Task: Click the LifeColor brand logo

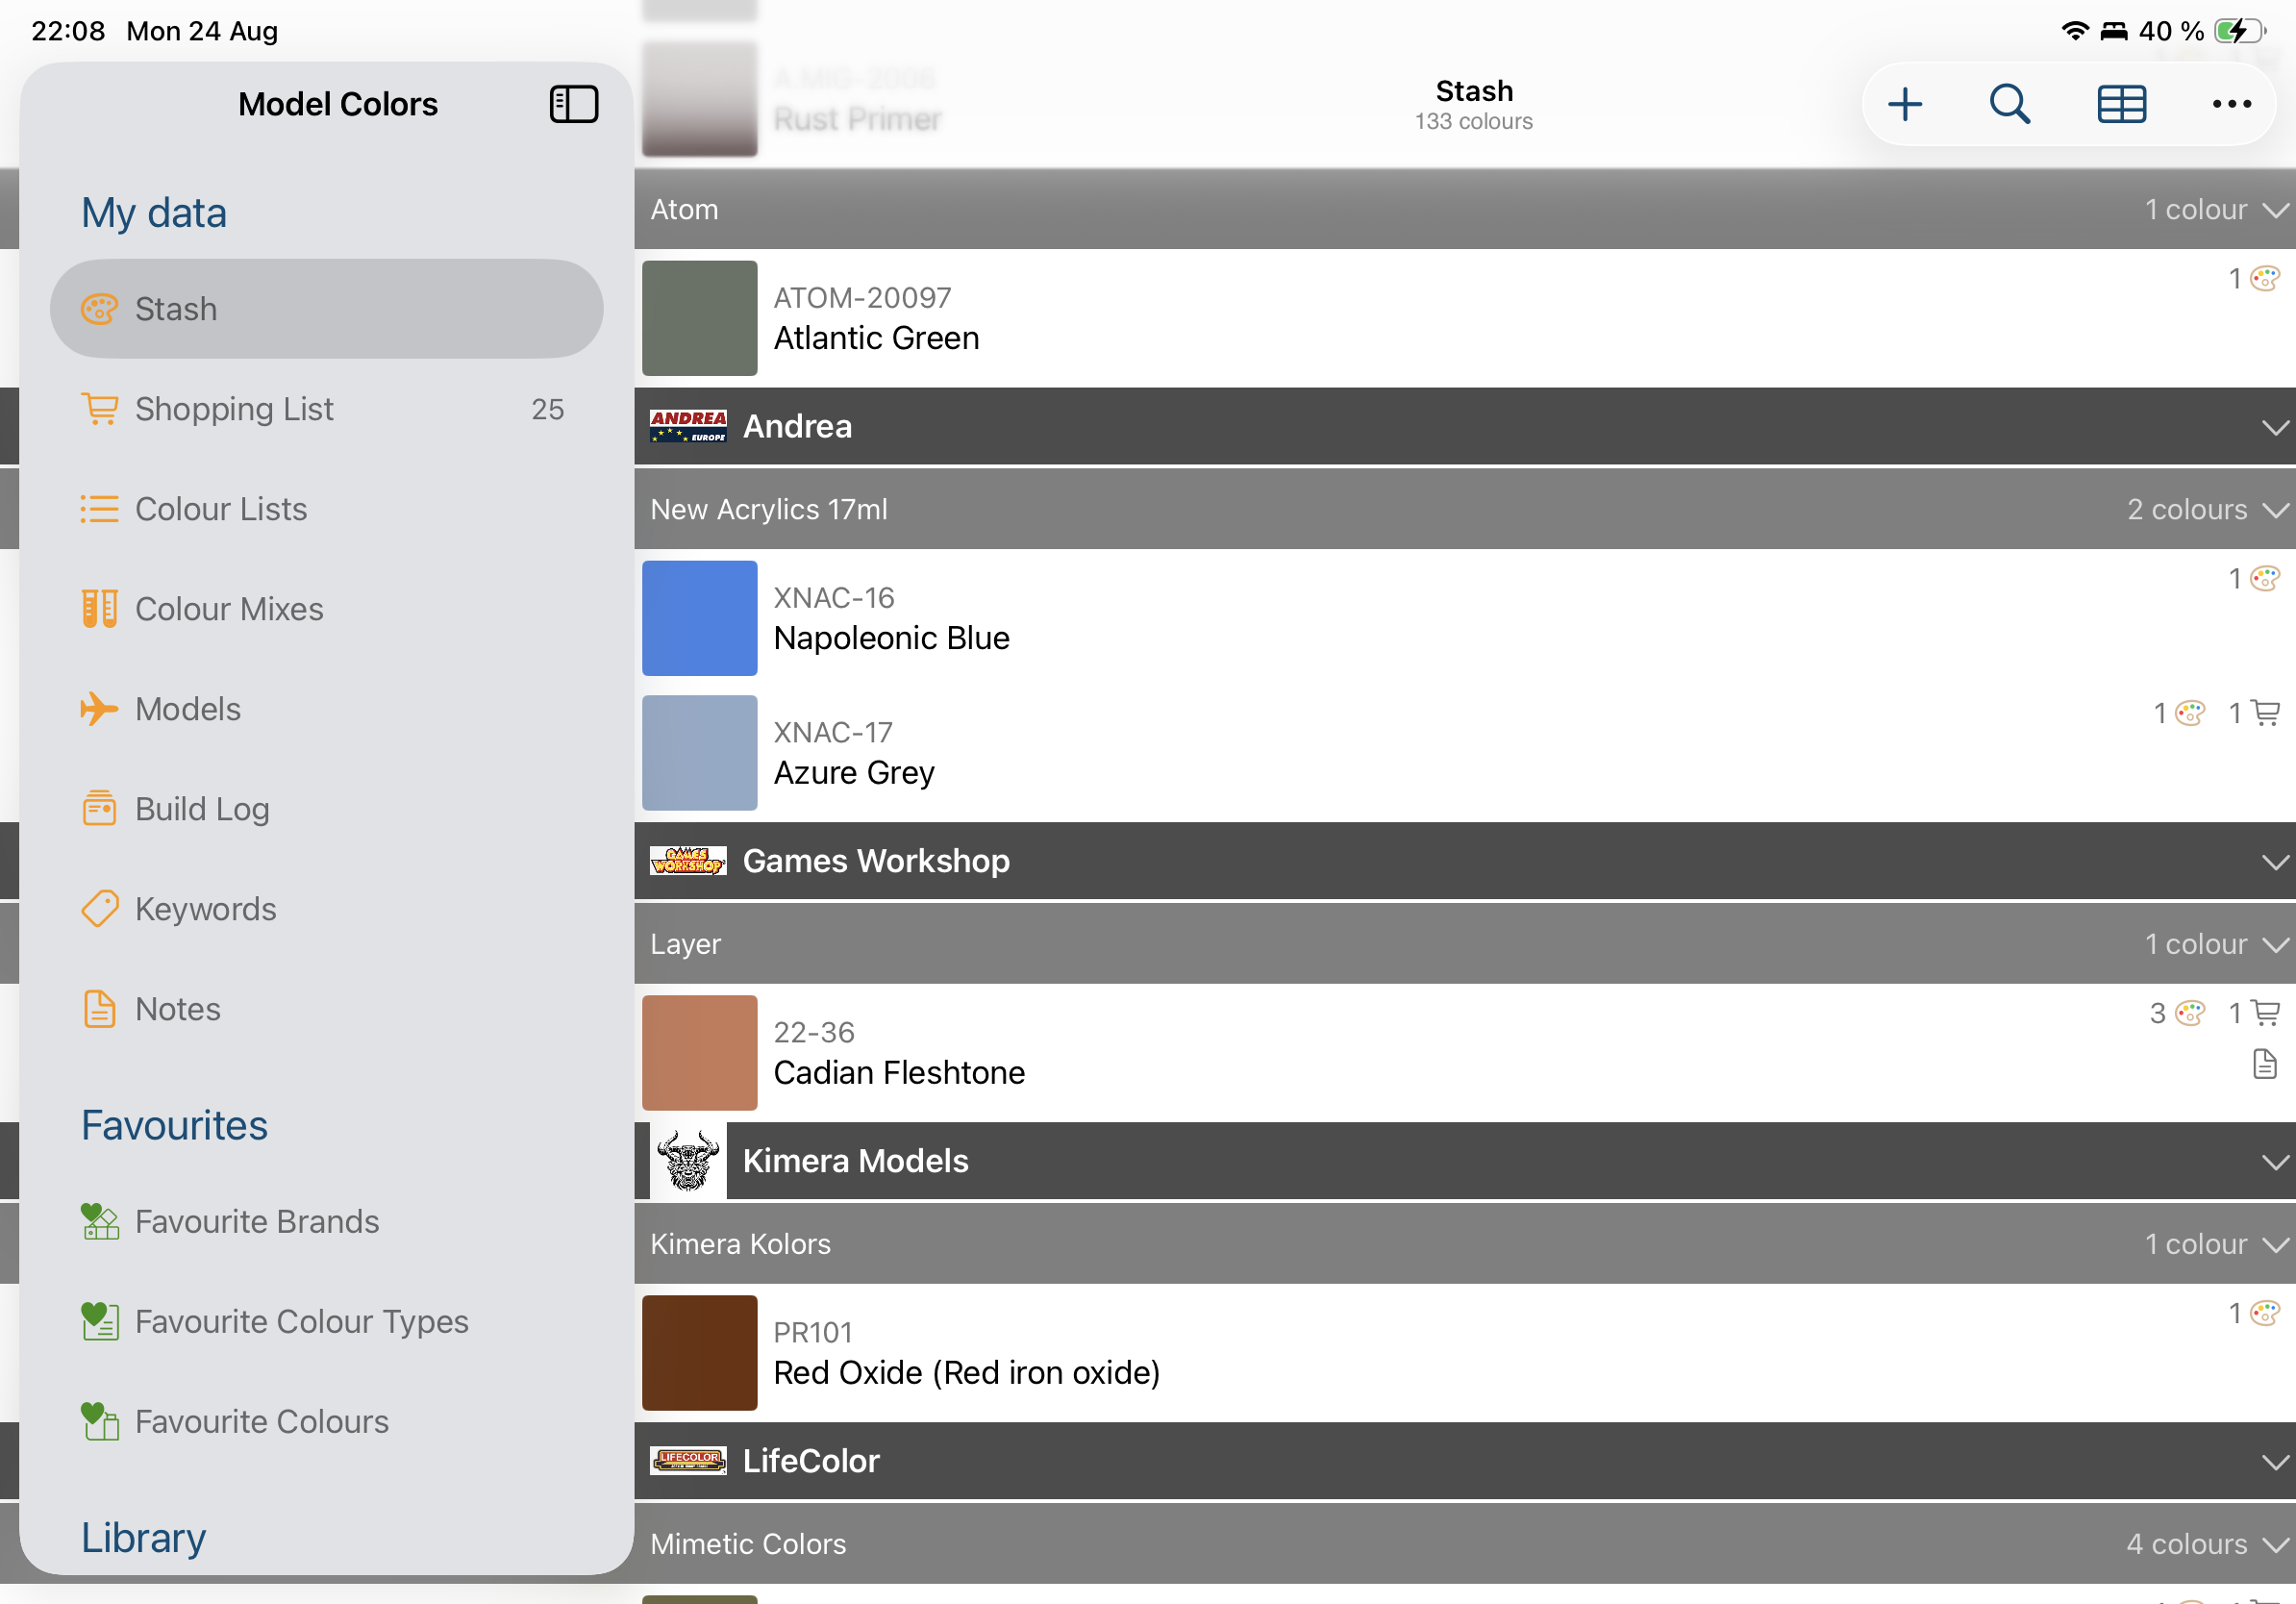Action: point(688,1461)
